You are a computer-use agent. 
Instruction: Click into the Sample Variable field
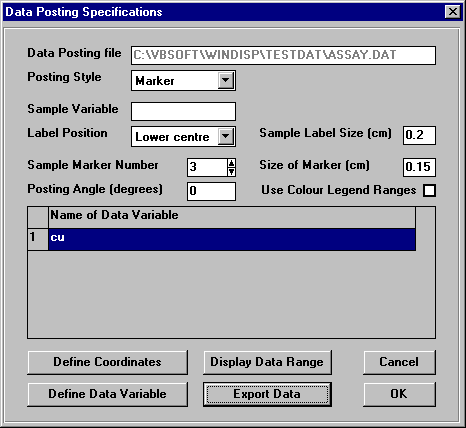pyautogui.click(x=183, y=111)
